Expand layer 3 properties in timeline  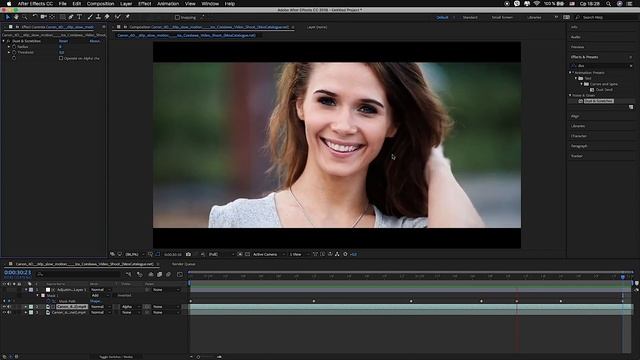pyautogui.click(x=26, y=312)
